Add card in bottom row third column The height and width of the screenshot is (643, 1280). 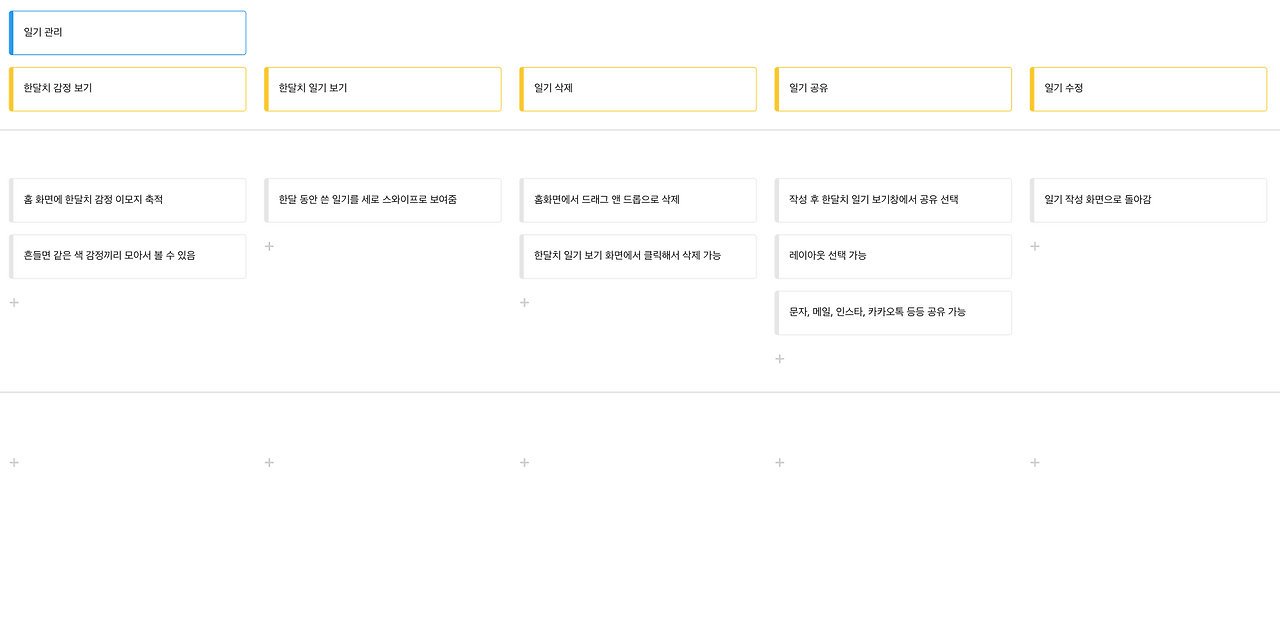tap(524, 463)
